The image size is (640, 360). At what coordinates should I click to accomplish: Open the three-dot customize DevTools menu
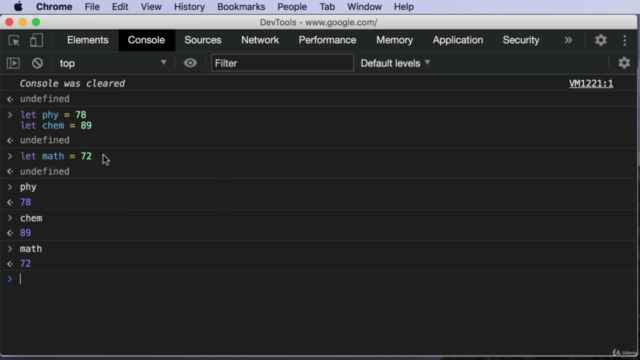click(x=624, y=40)
